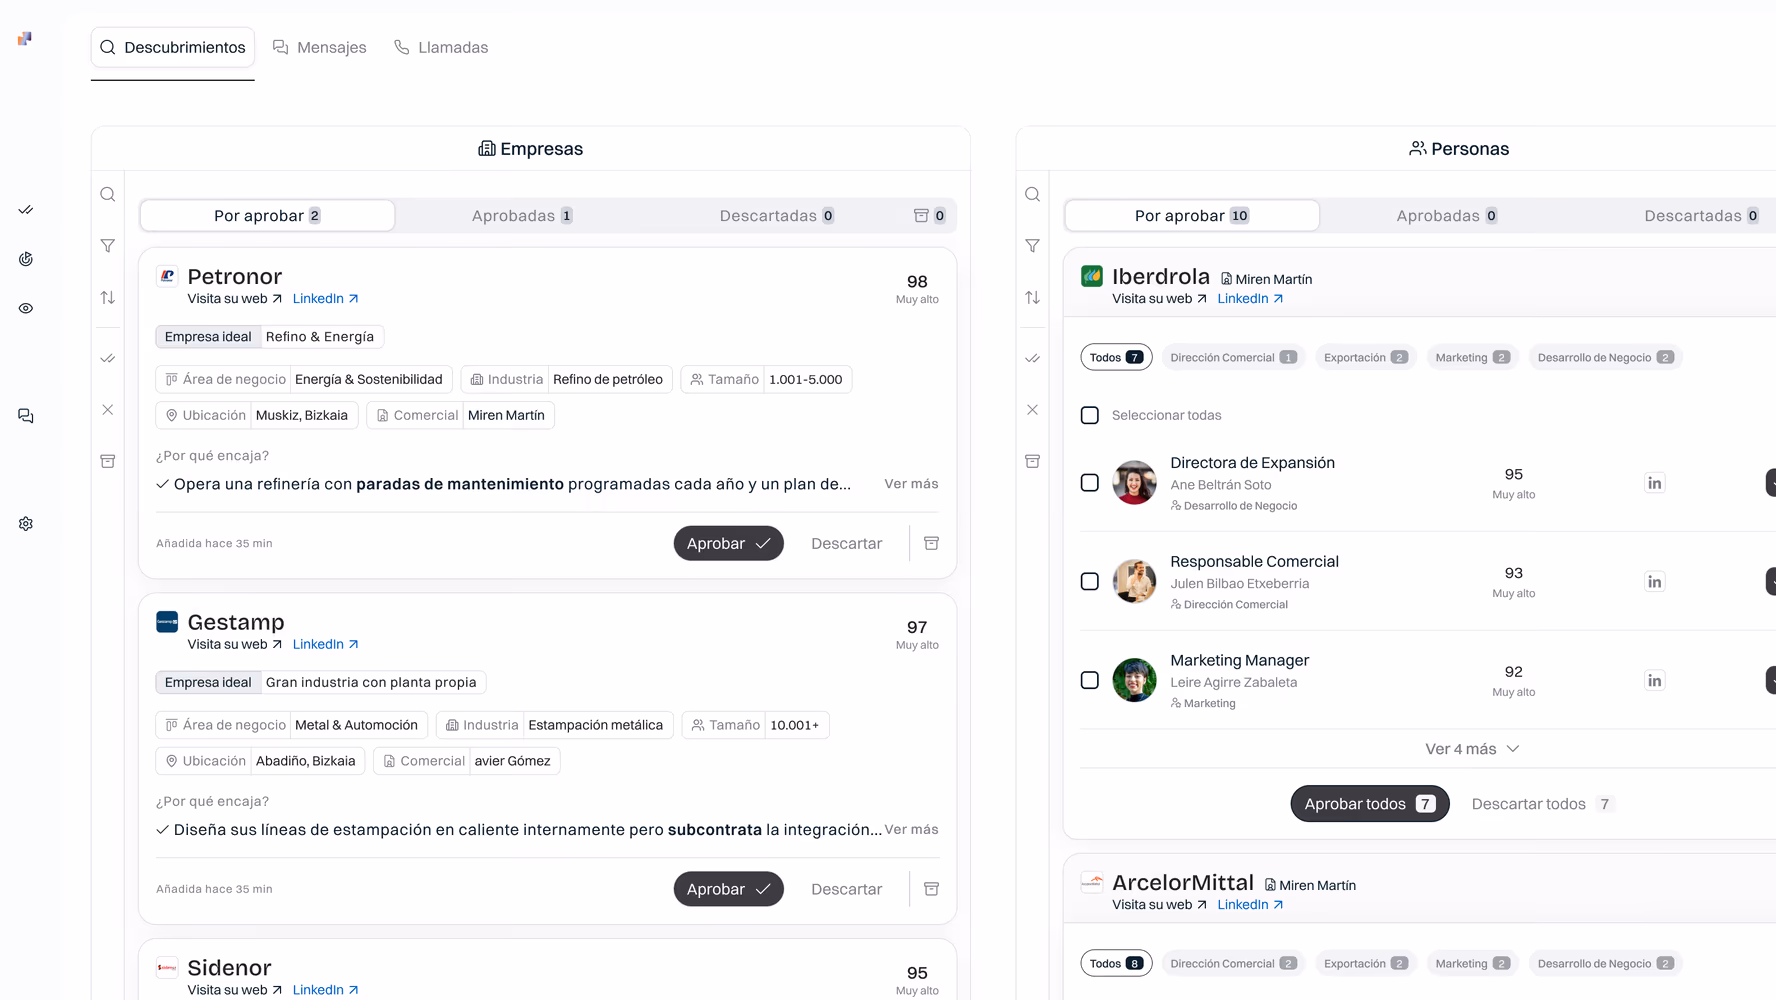
Task: Check the Seleccionar todas checkbox
Action: [1090, 415]
